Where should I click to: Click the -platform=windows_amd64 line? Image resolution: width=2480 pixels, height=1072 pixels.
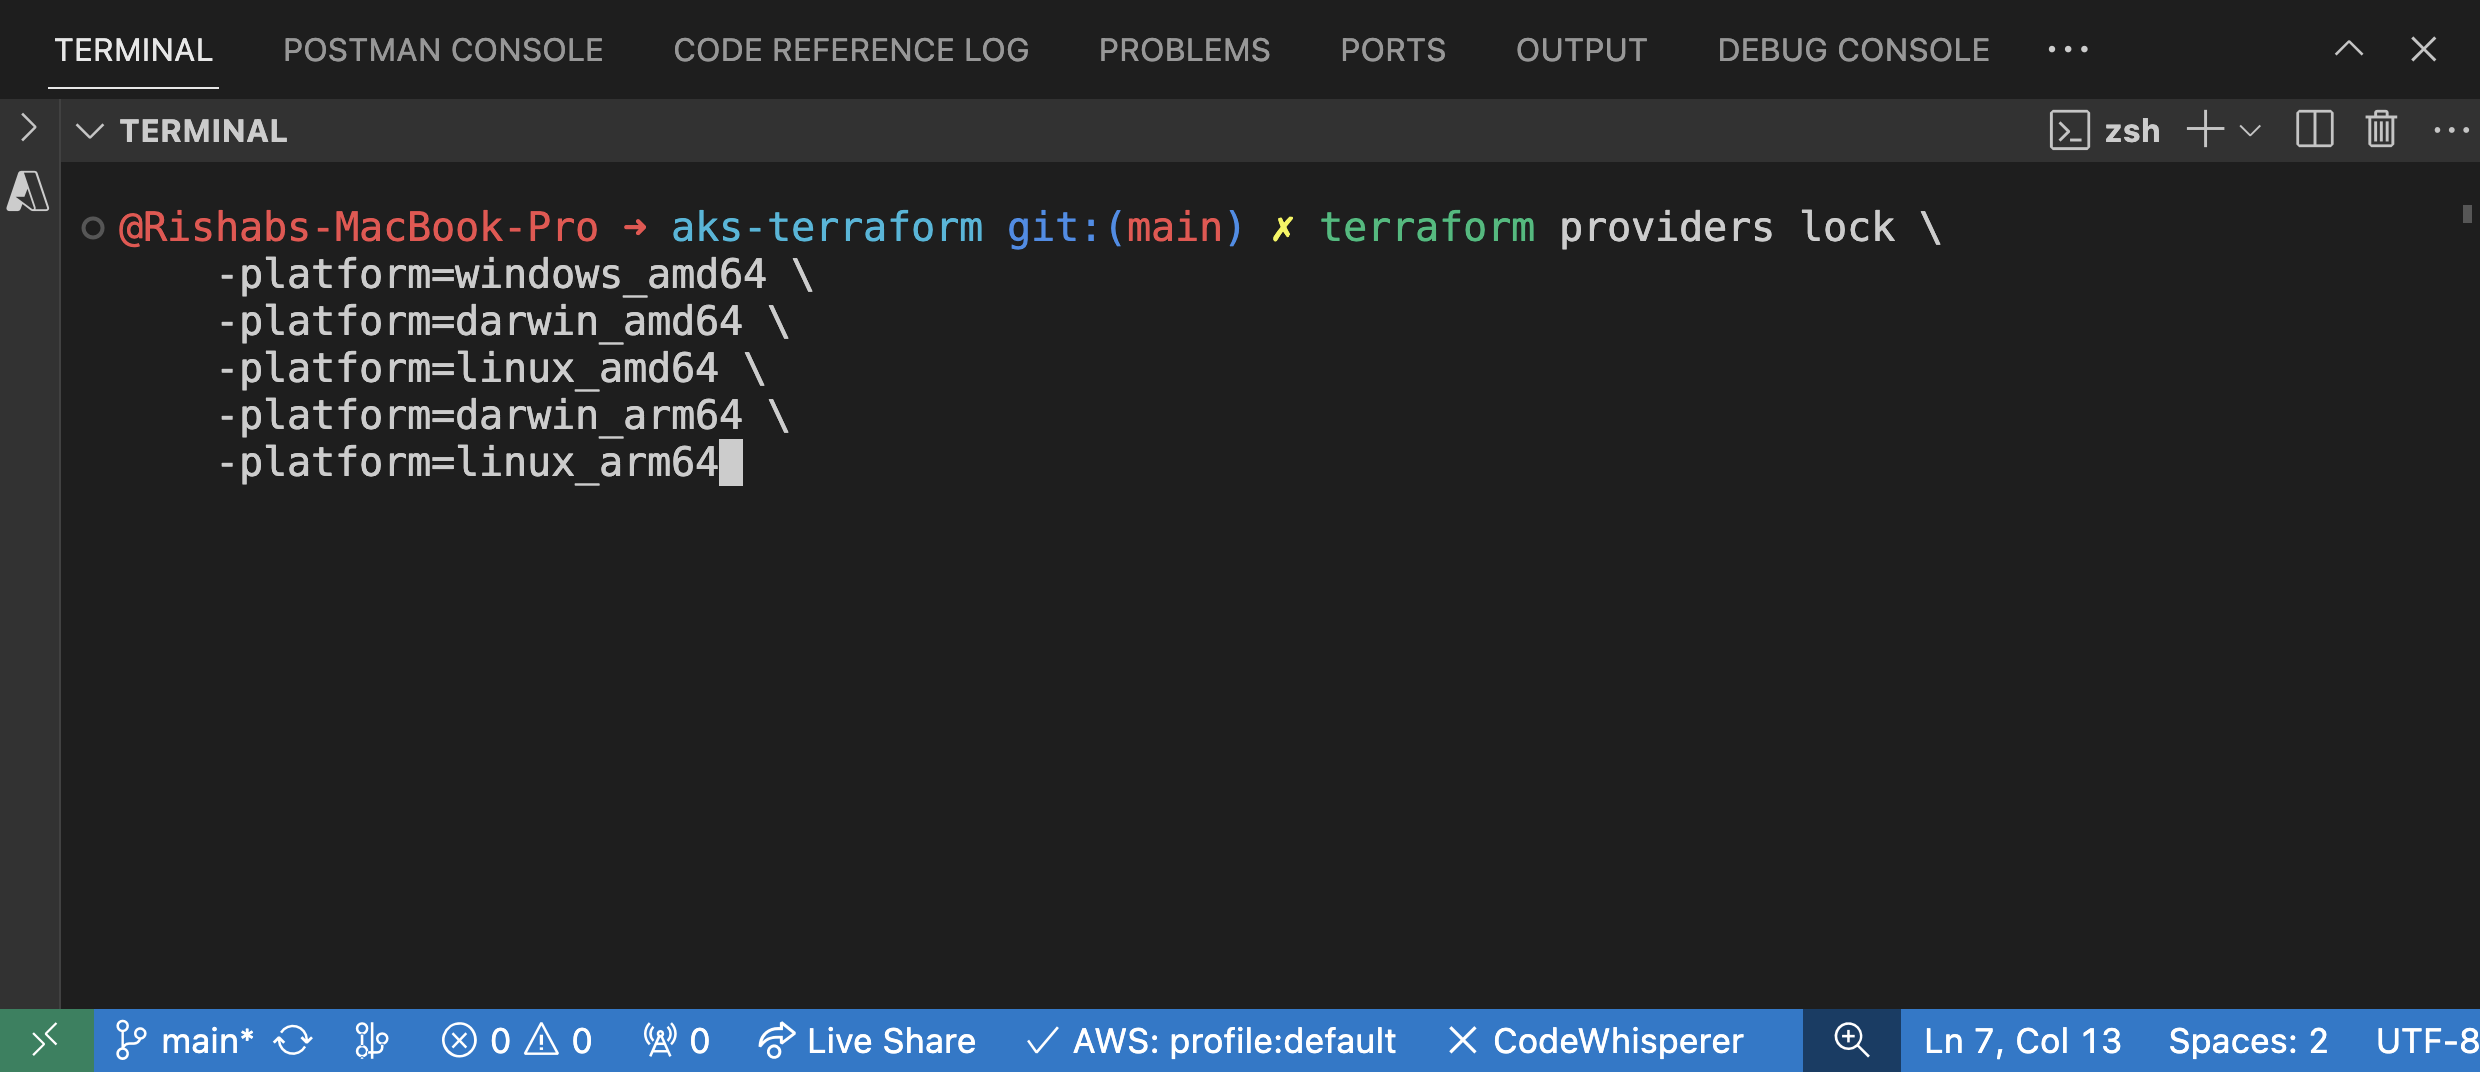[x=515, y=275]
